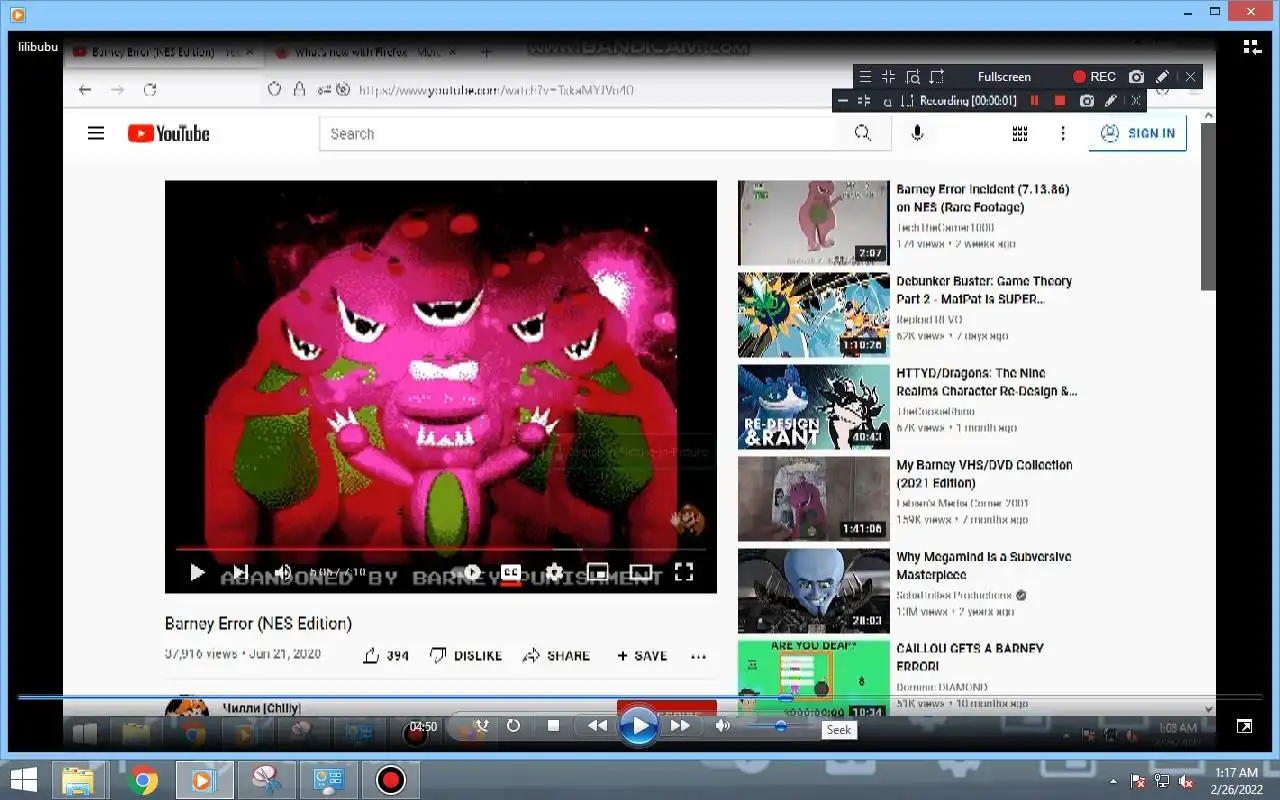Open the YouTube hamburger guide menu
This screenshot has height=800, width=1280.
tap(96, 133)
